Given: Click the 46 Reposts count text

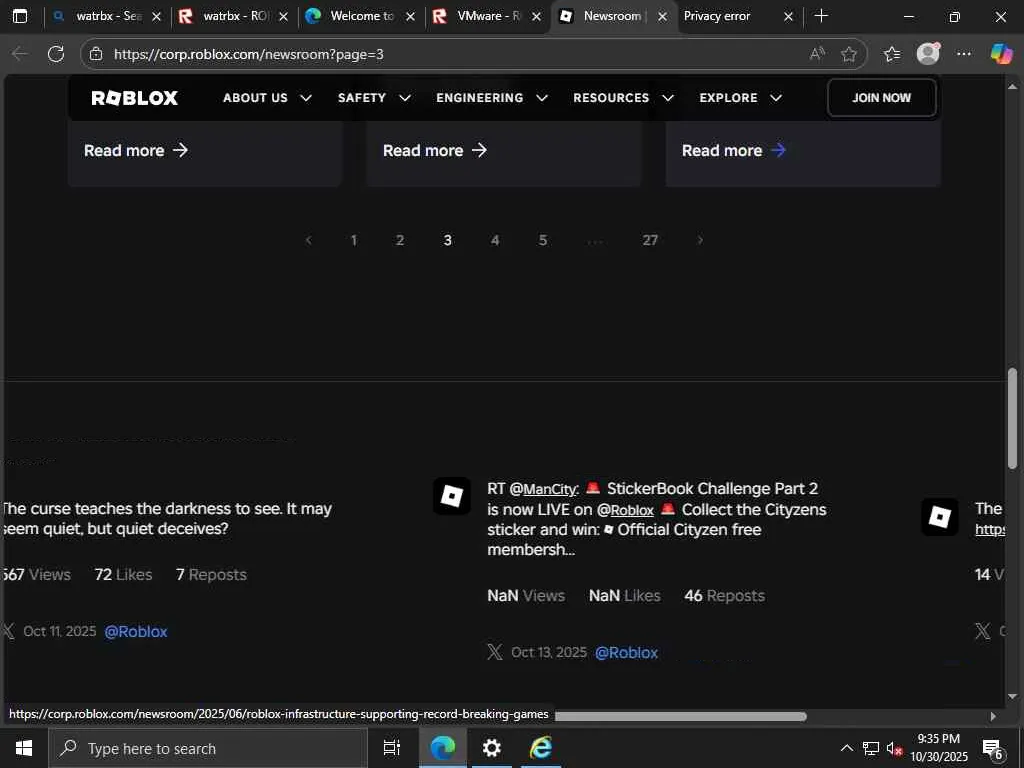Looking at the screenshot, I should [x=724, y=596].
